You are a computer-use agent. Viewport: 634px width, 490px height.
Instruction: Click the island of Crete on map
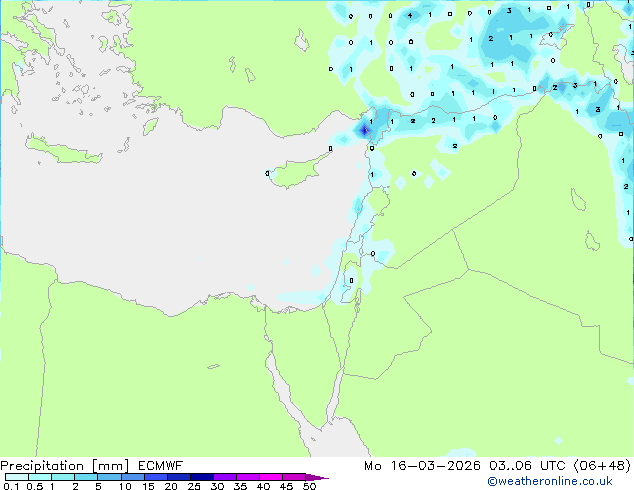click(x=63, y=150)
